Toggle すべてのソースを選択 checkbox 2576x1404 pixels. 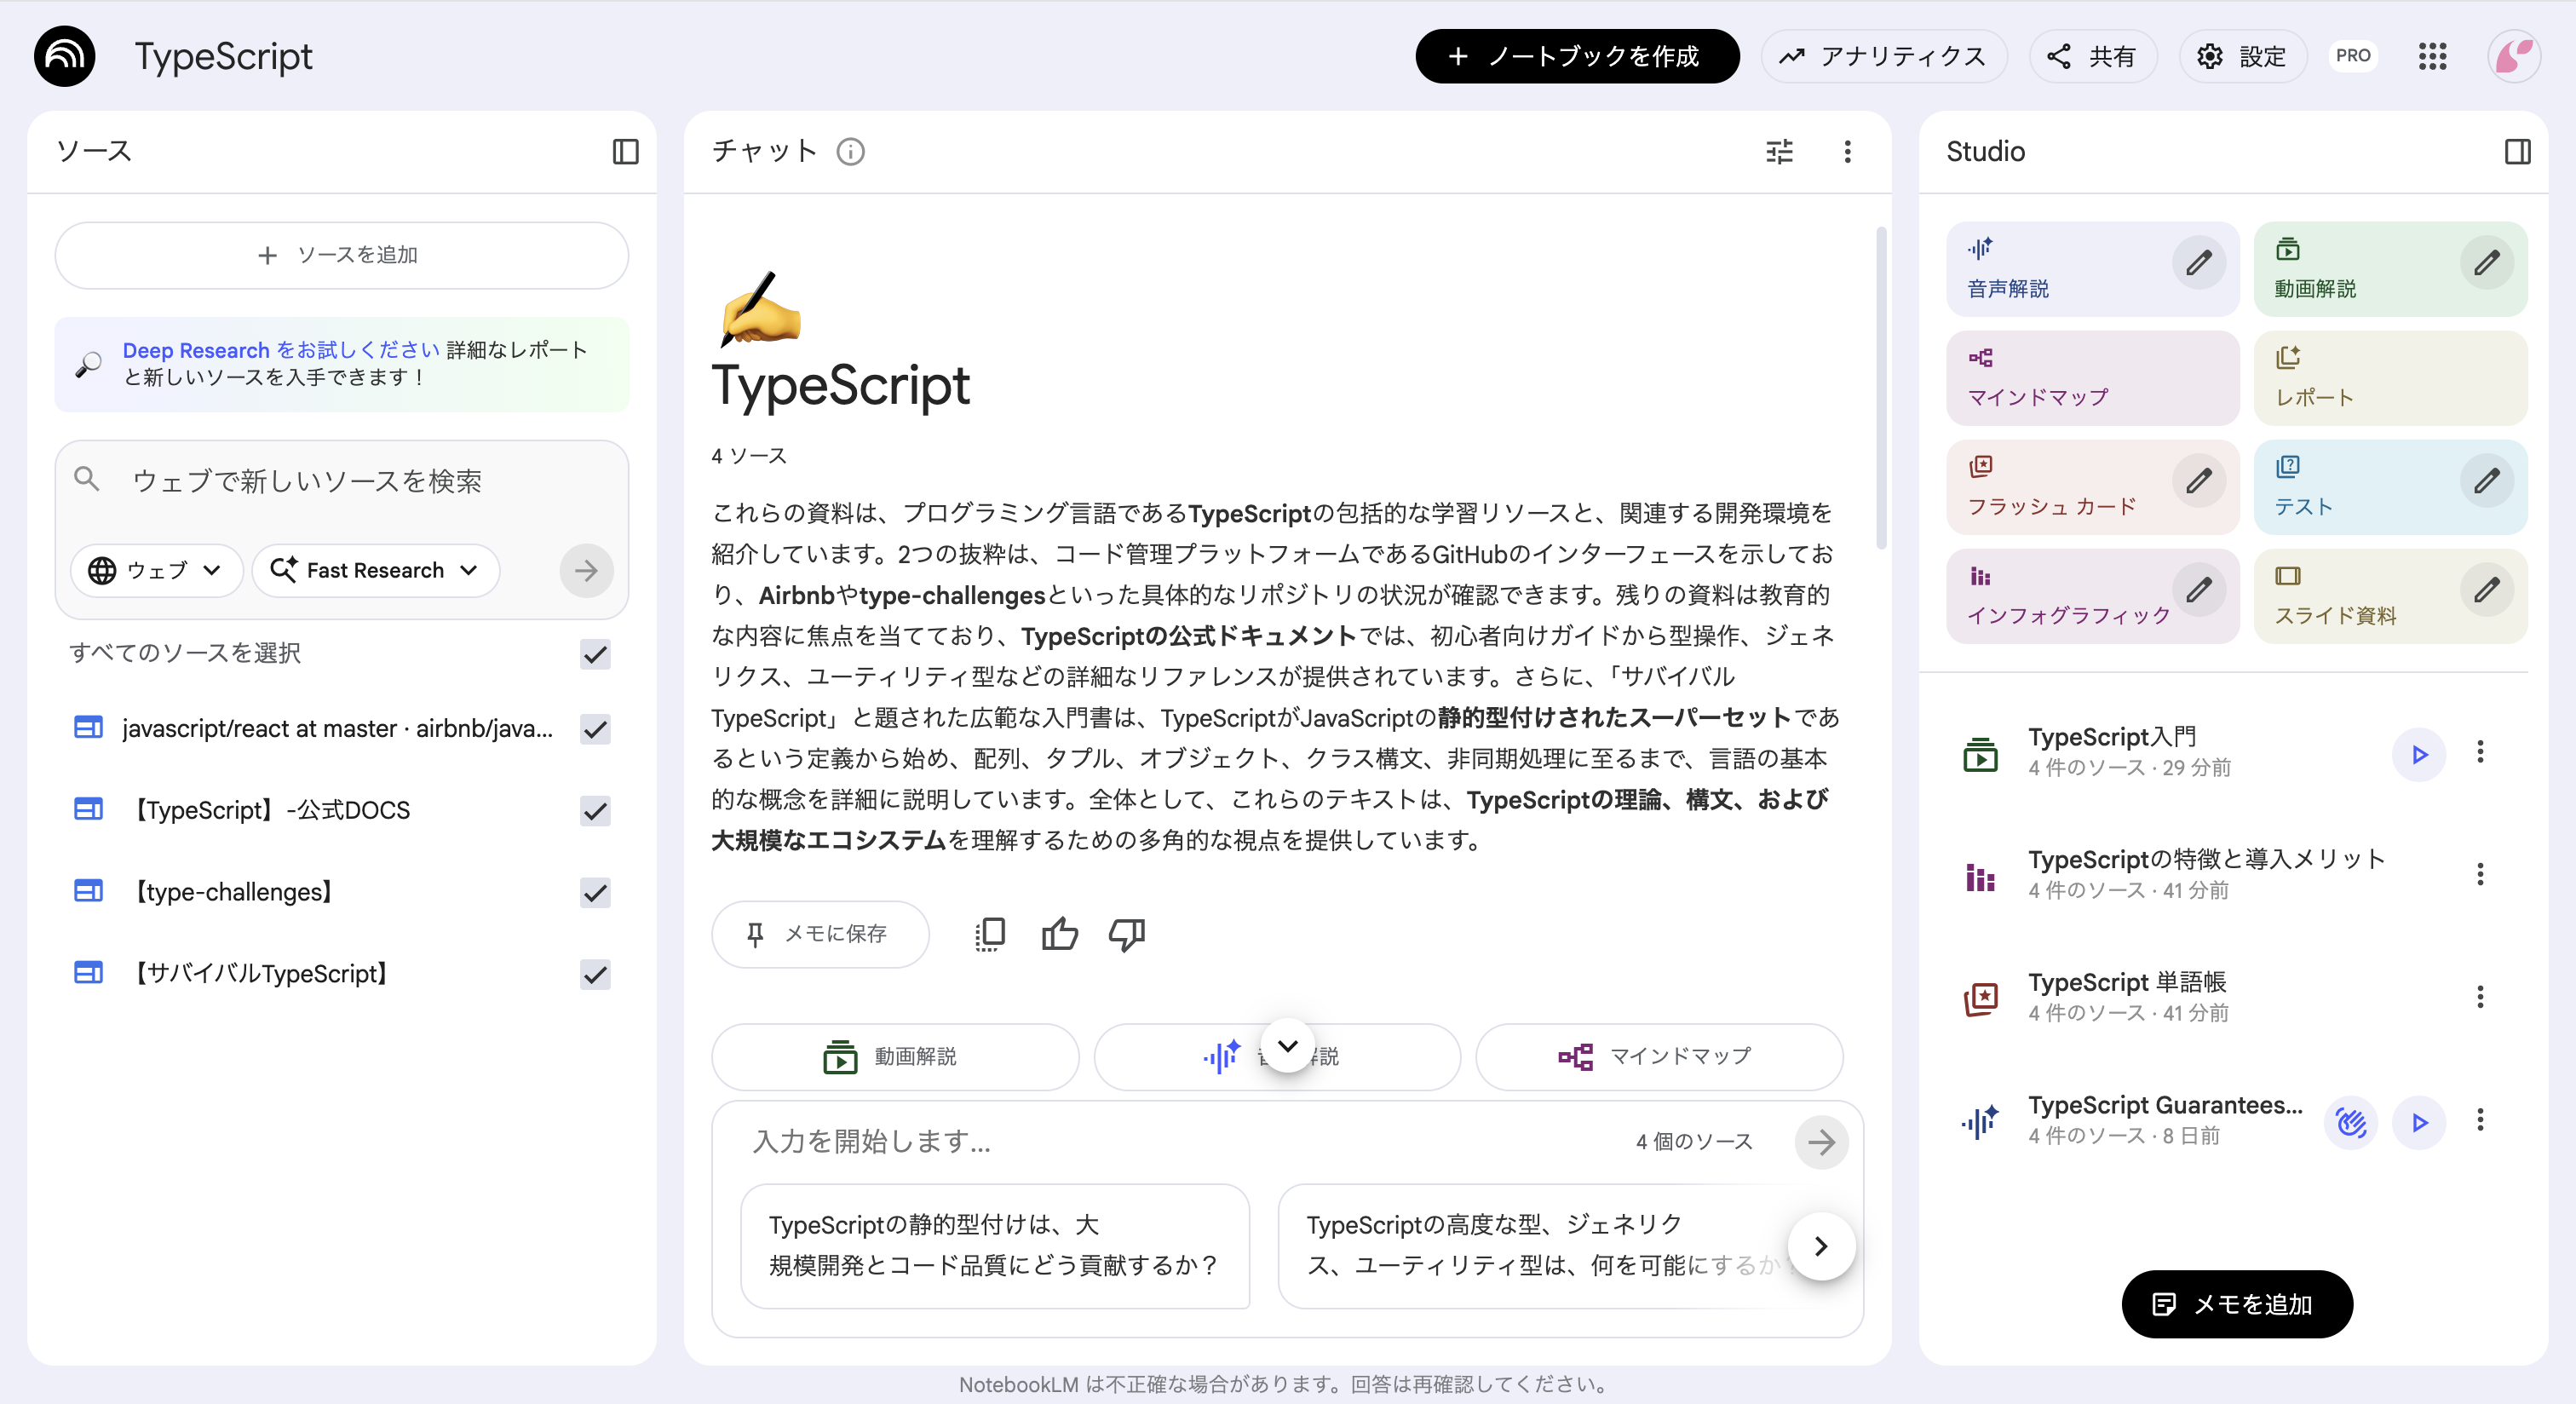(x=595, y=654)
